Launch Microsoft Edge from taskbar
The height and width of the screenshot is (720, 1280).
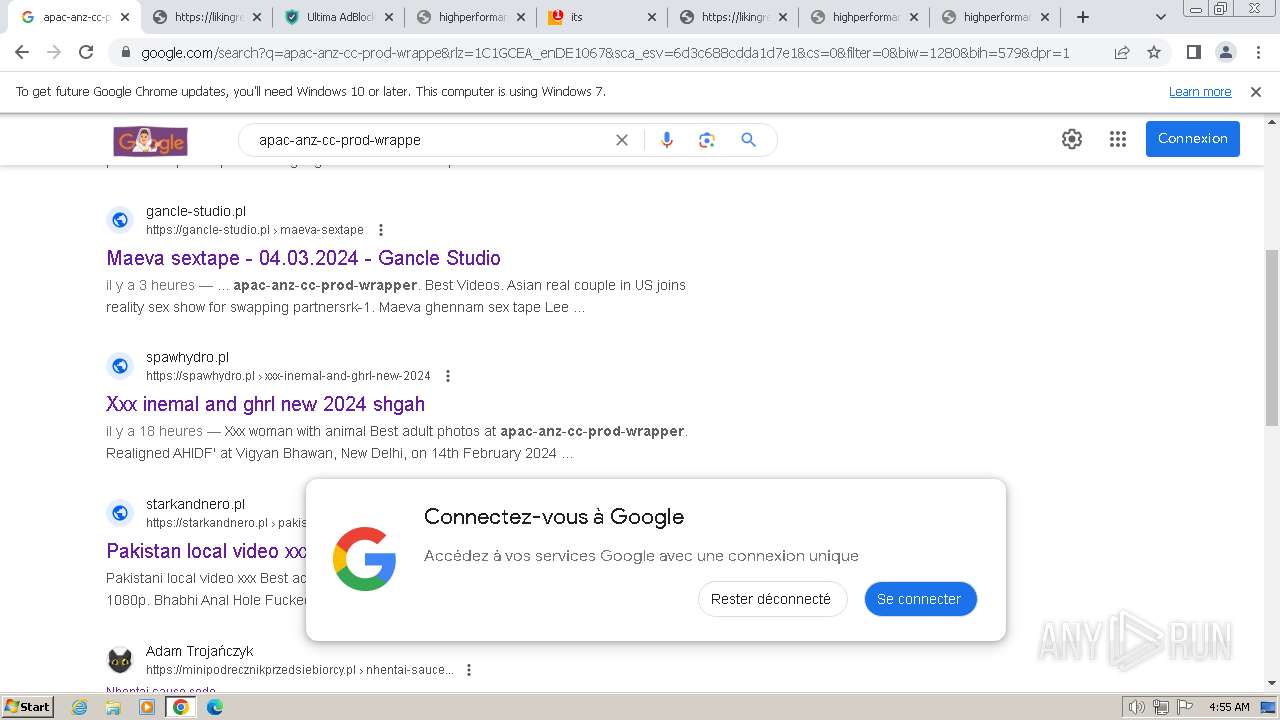(215, 707)
